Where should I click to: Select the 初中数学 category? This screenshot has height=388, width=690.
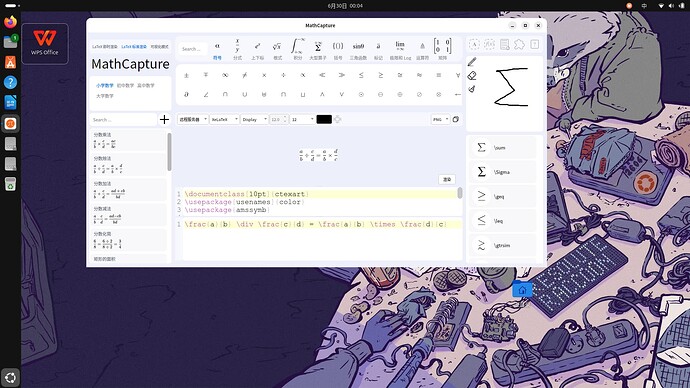pyautogui.click(x=125, y=85)
